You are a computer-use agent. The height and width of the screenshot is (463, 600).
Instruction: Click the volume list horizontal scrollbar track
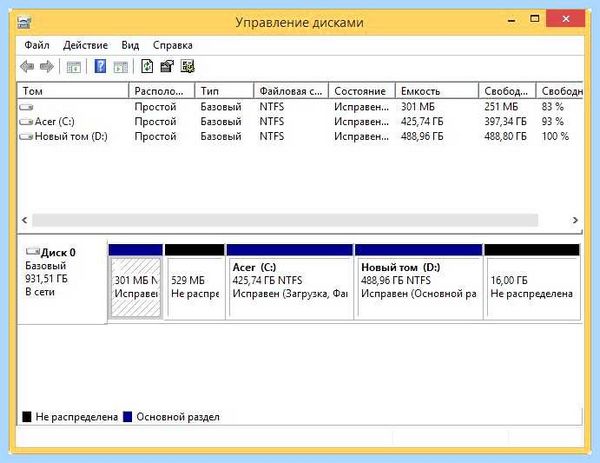point(285,220)
